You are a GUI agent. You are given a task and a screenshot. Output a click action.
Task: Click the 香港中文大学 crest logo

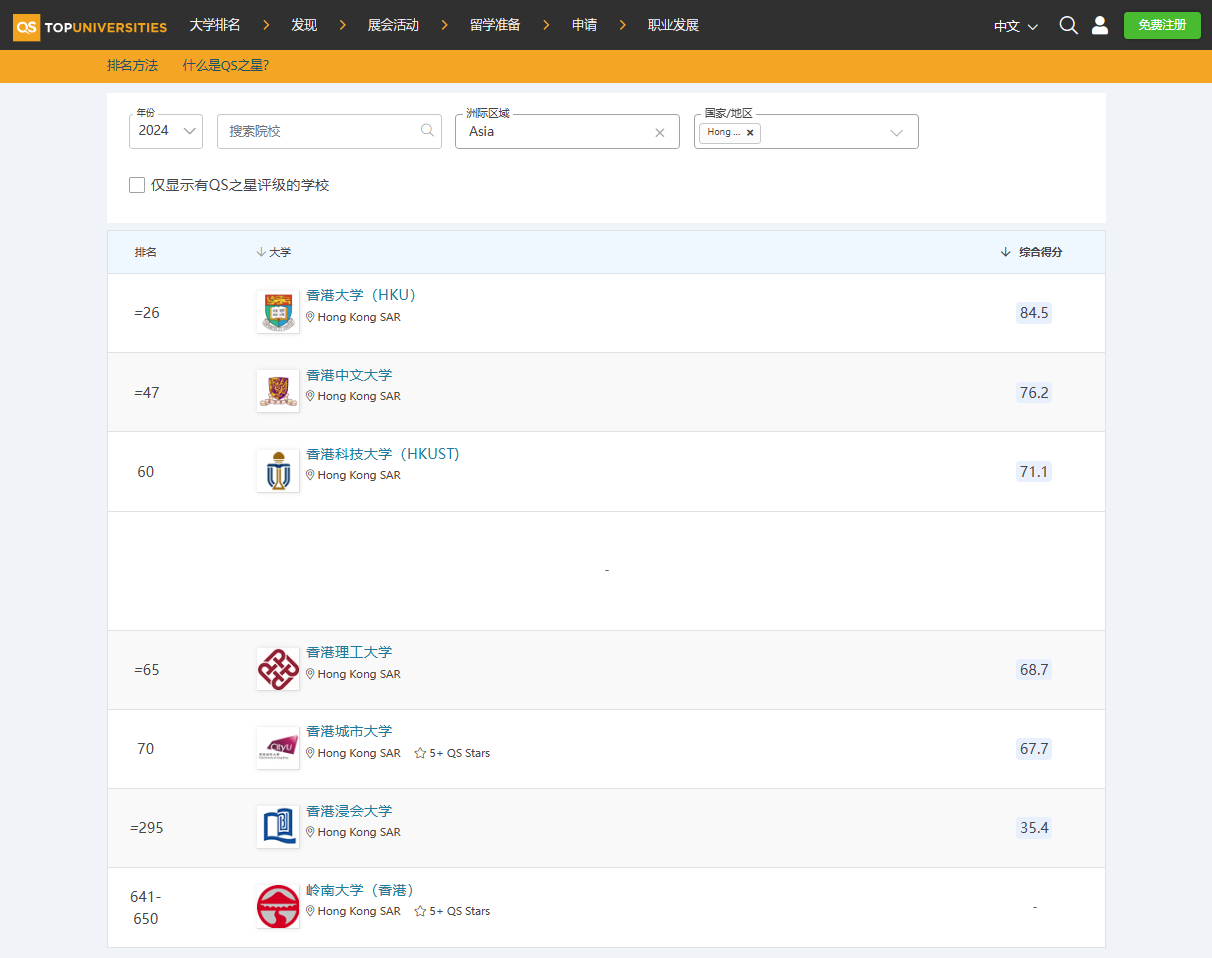point(278,391)
